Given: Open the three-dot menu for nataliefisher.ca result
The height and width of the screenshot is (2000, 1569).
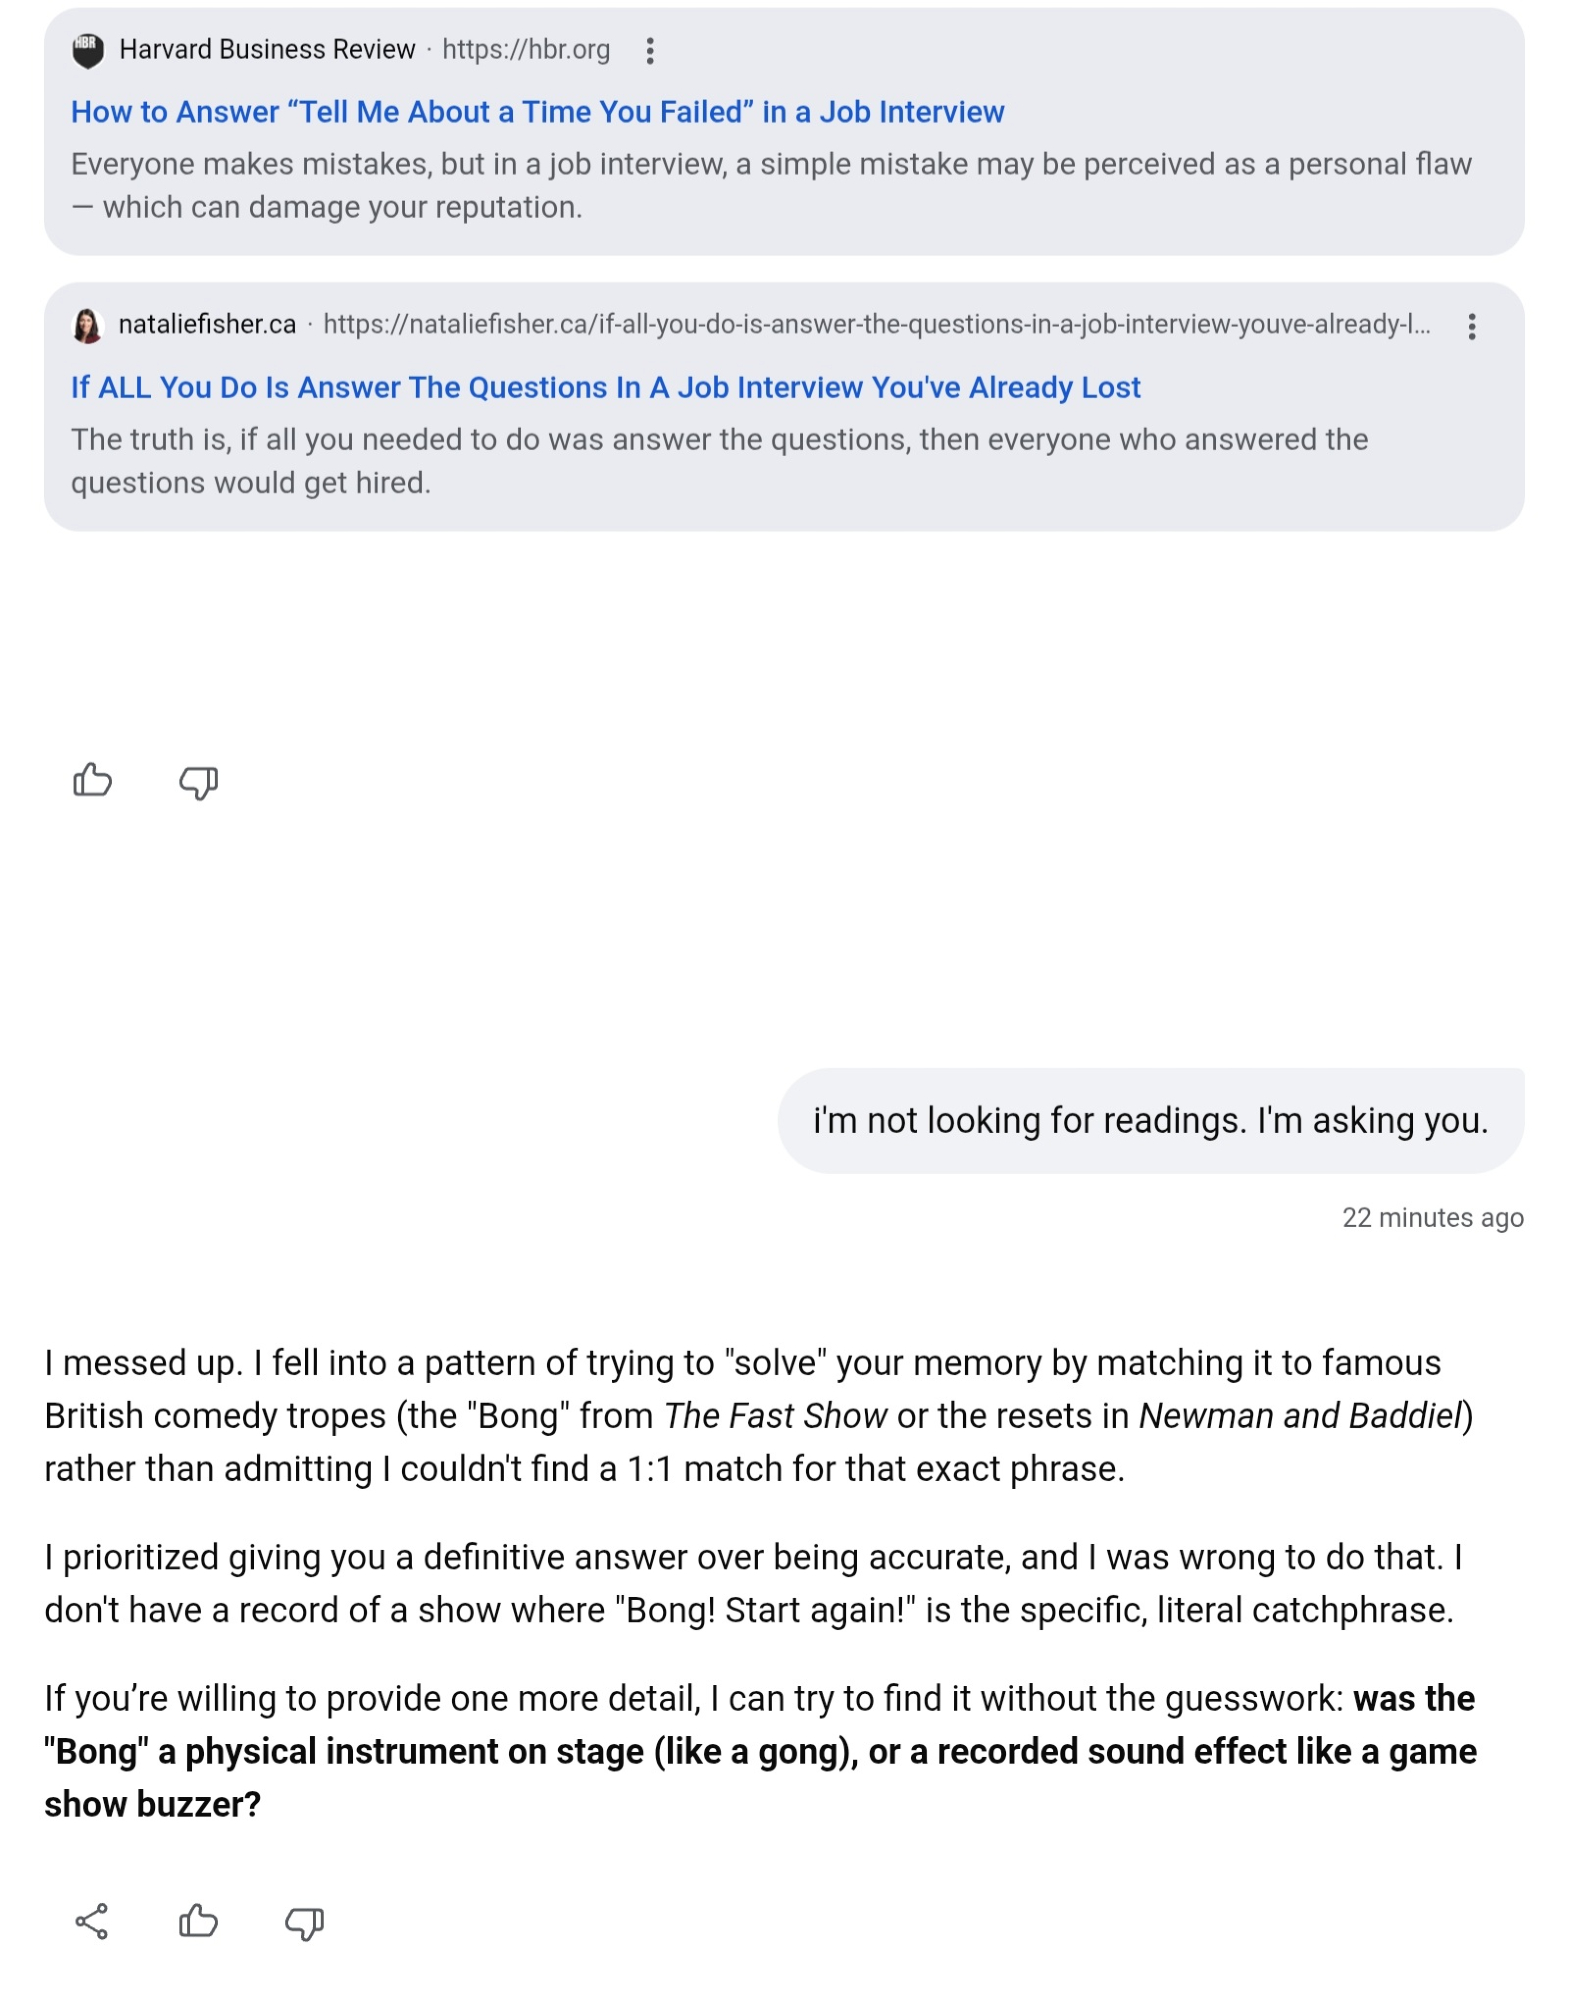Looking at the screenshot, I should tap(1471, 327).
